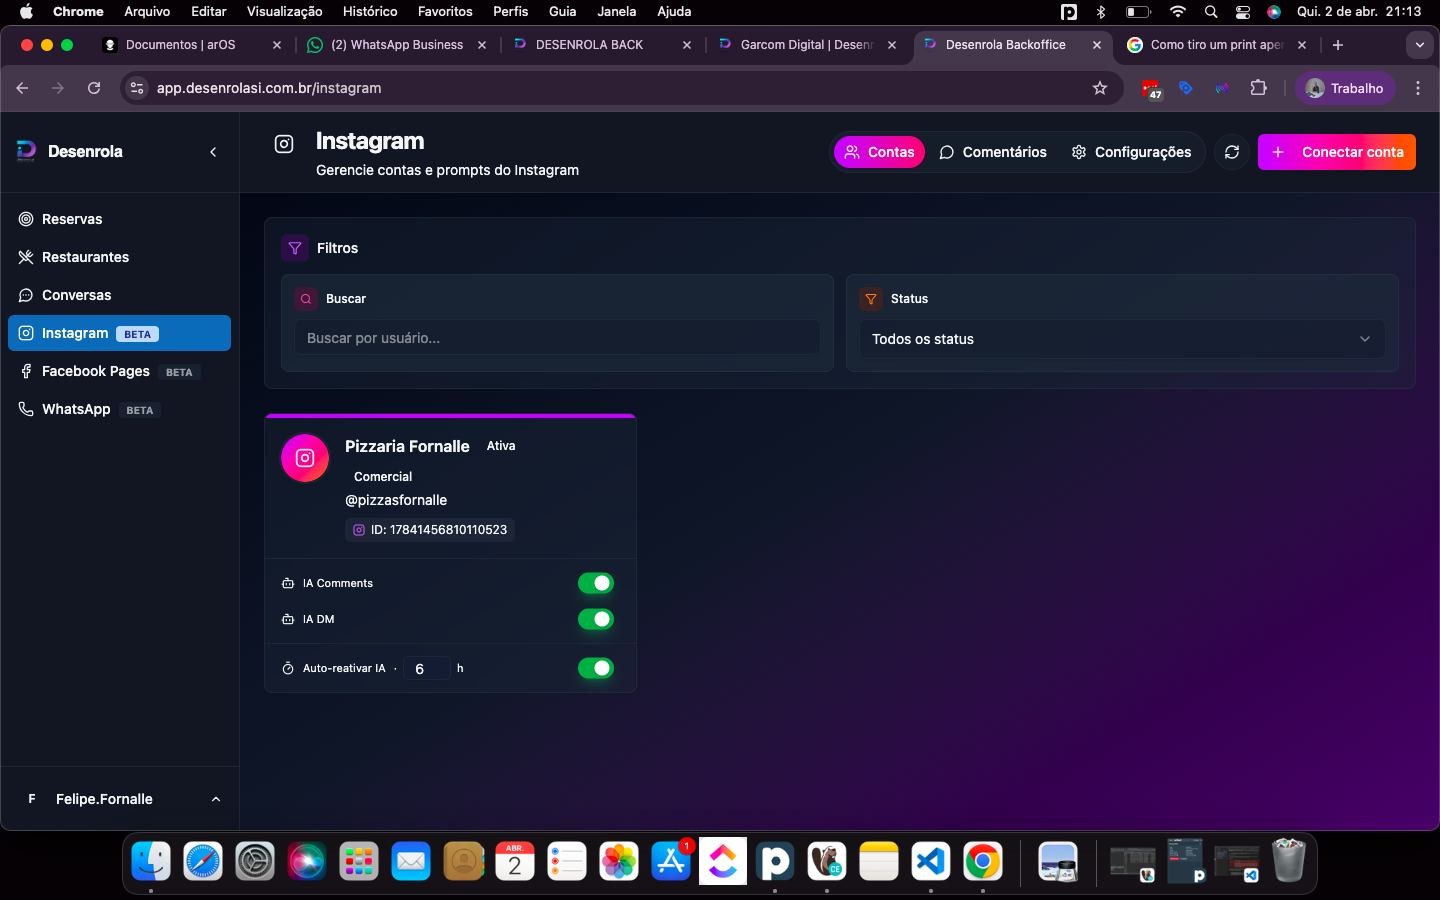Open the Todos os status dropdown

click(1121, 339)
